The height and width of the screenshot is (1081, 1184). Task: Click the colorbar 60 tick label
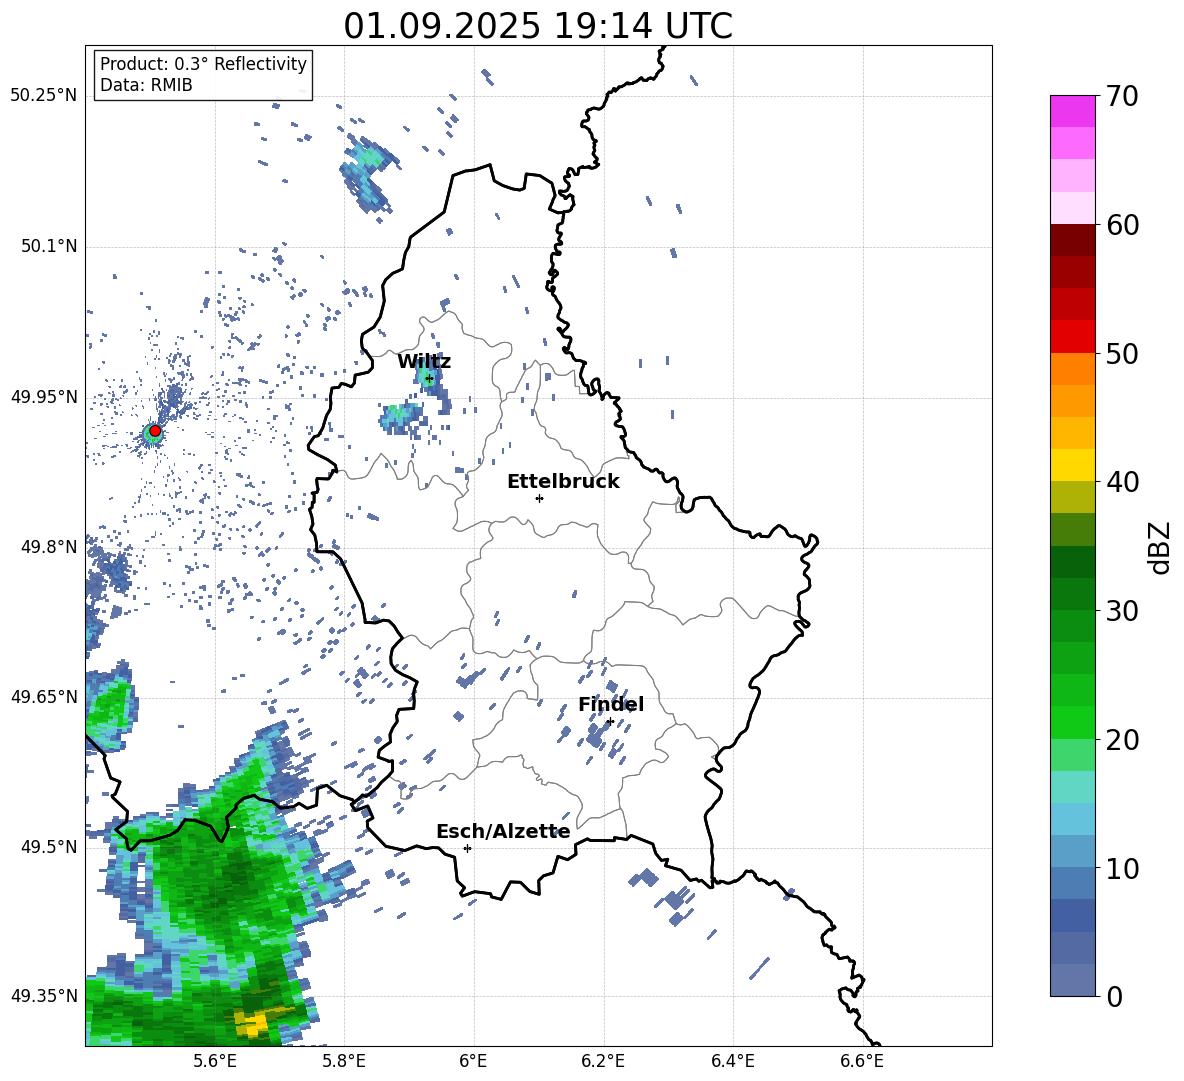(x=1122, y=225)
